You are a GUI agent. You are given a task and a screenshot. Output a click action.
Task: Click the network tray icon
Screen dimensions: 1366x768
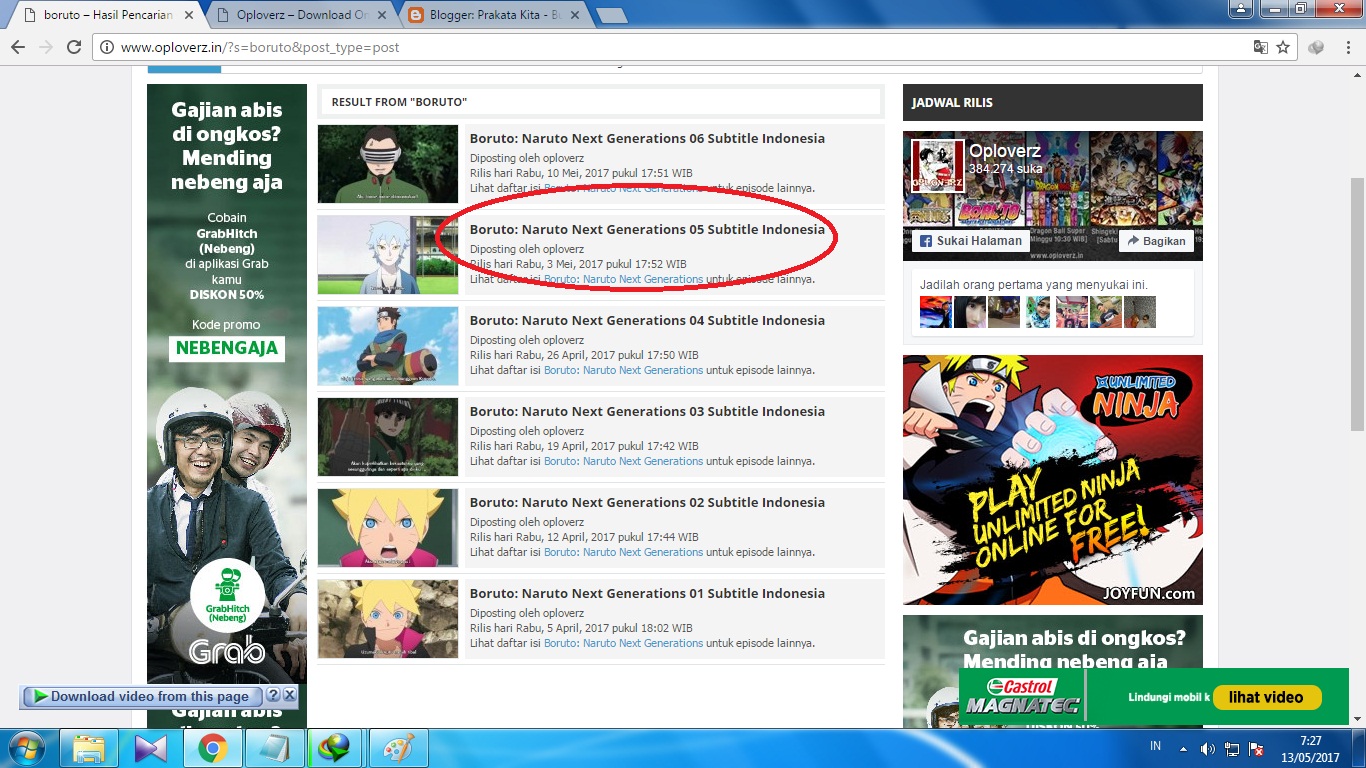1232,748
